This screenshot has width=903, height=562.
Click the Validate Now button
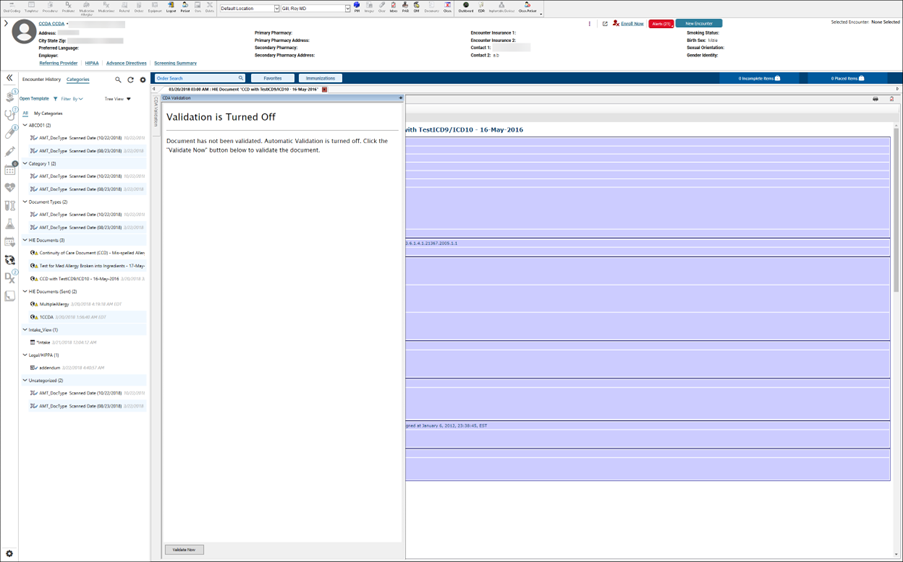coord(184,550)
